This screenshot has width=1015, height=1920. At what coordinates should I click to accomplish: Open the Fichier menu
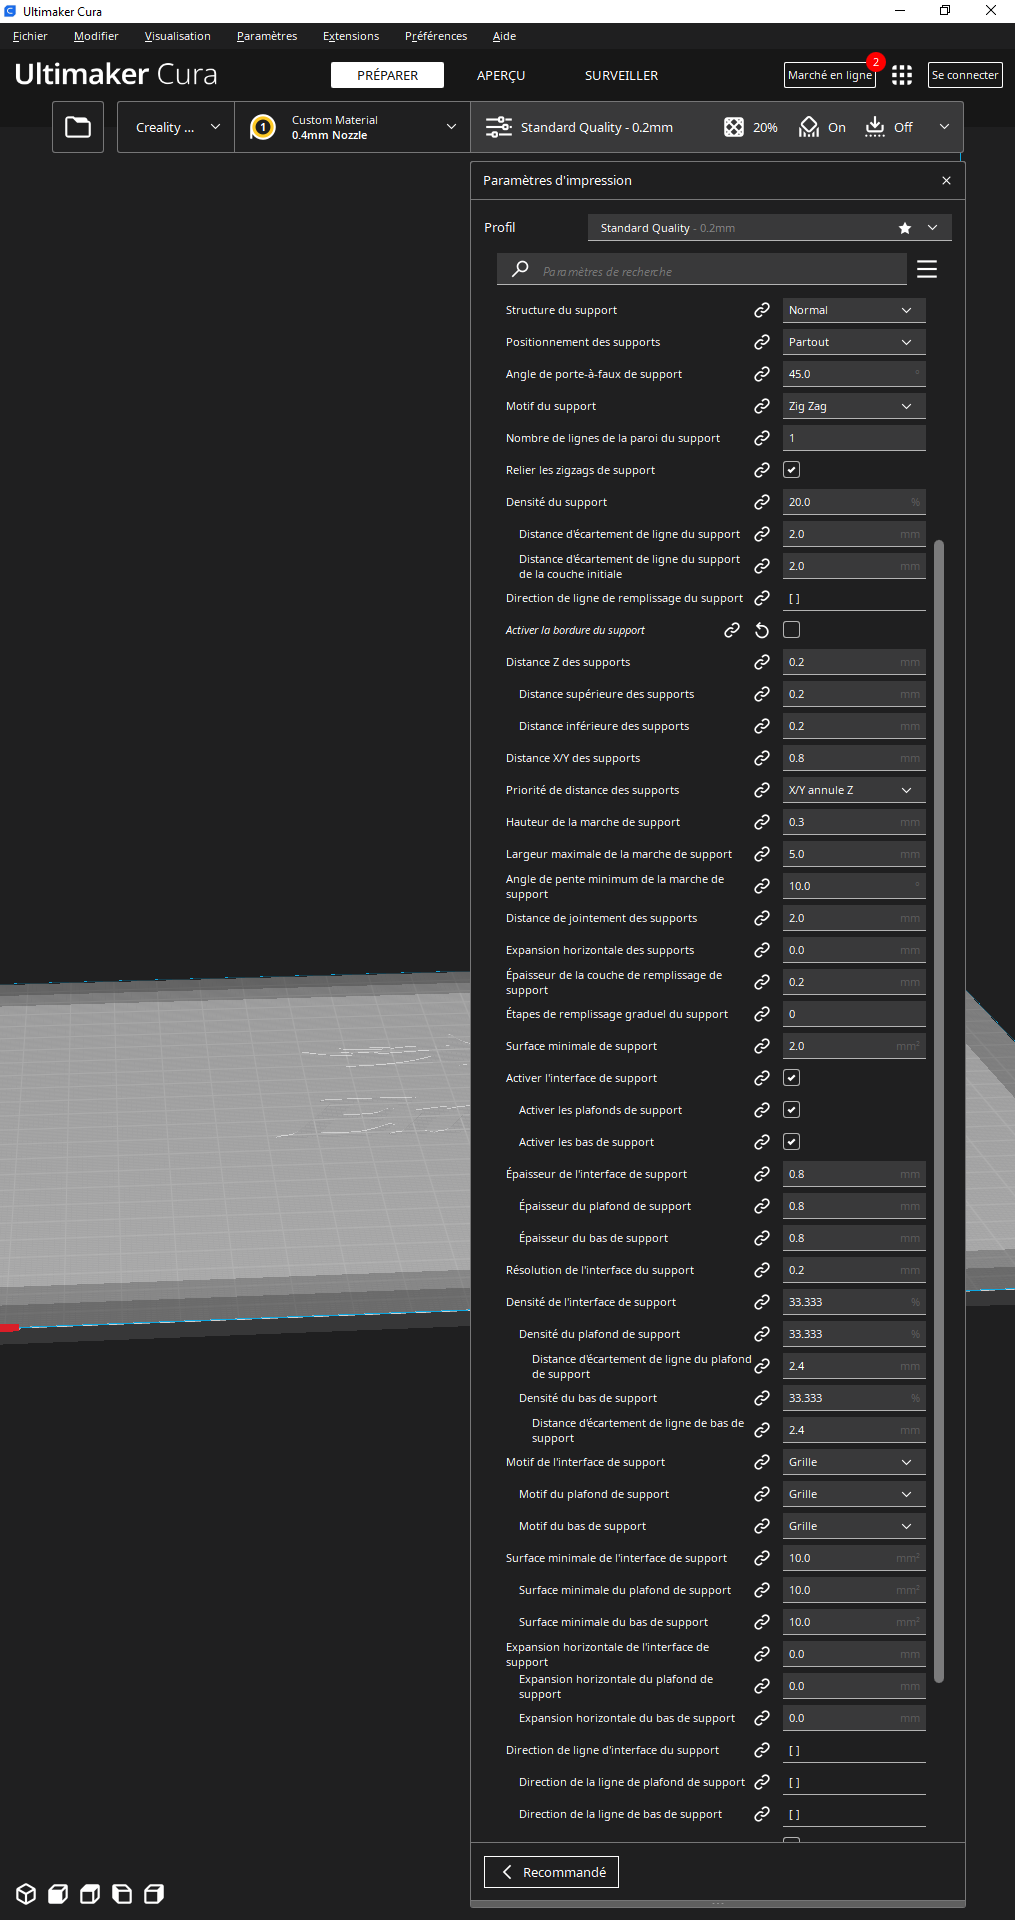30,36
